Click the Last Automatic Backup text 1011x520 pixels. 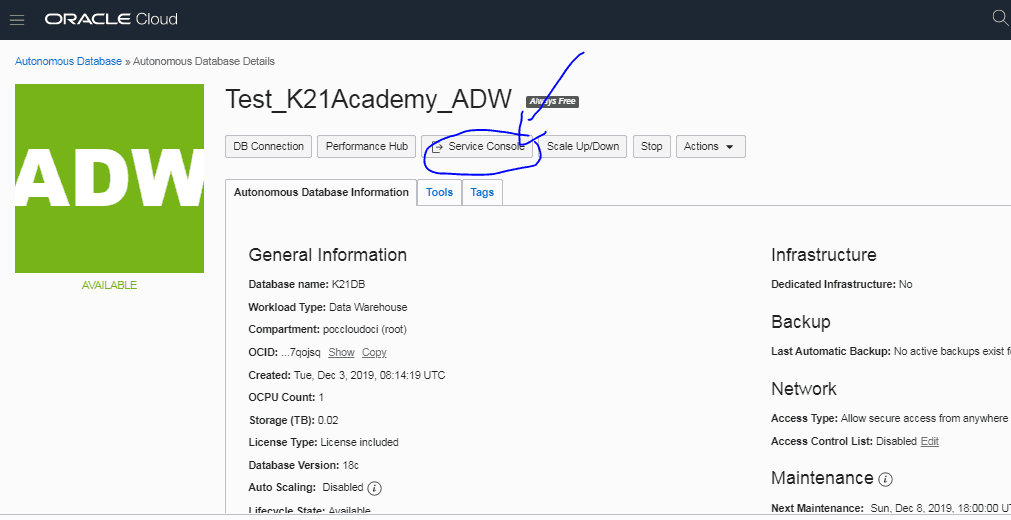tap(890, 352)
